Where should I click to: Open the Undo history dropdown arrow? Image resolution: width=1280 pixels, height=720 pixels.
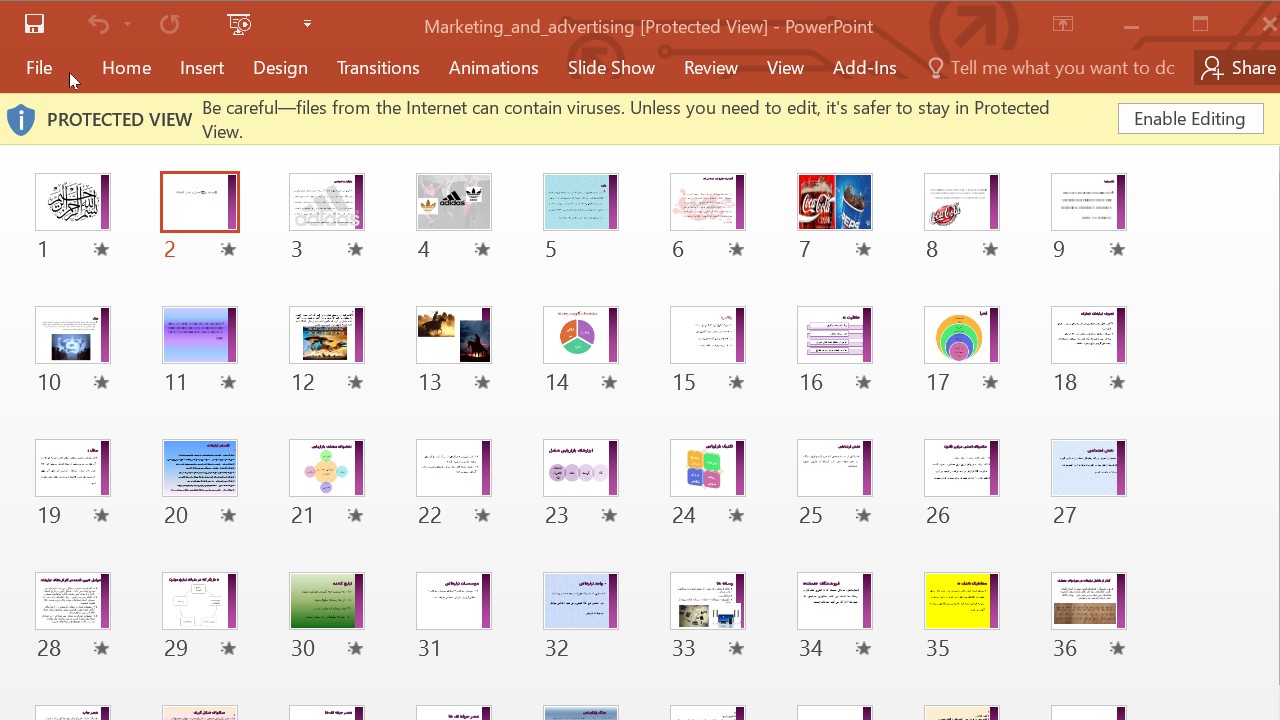pyautogui.click(x=127, y=25)
